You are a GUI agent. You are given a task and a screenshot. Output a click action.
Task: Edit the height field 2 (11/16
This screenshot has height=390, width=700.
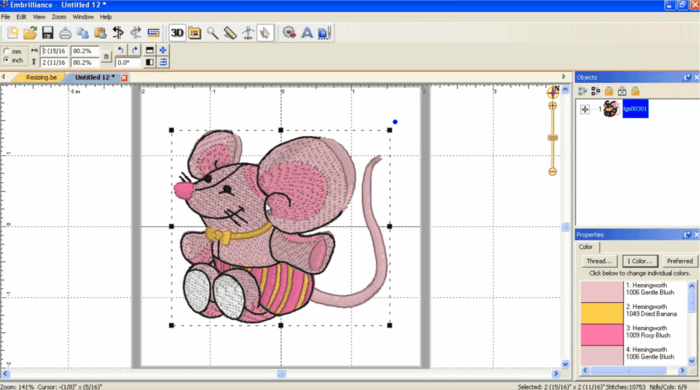[x=54, y=62]
